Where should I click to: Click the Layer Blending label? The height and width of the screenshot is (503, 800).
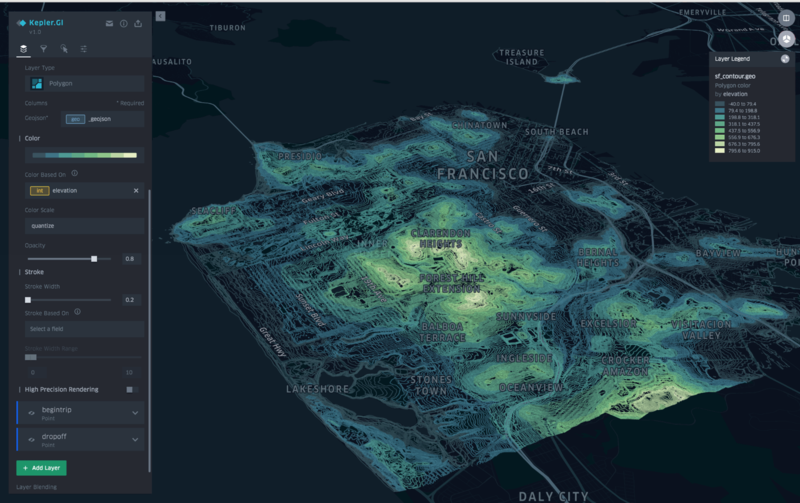[37, 487]
